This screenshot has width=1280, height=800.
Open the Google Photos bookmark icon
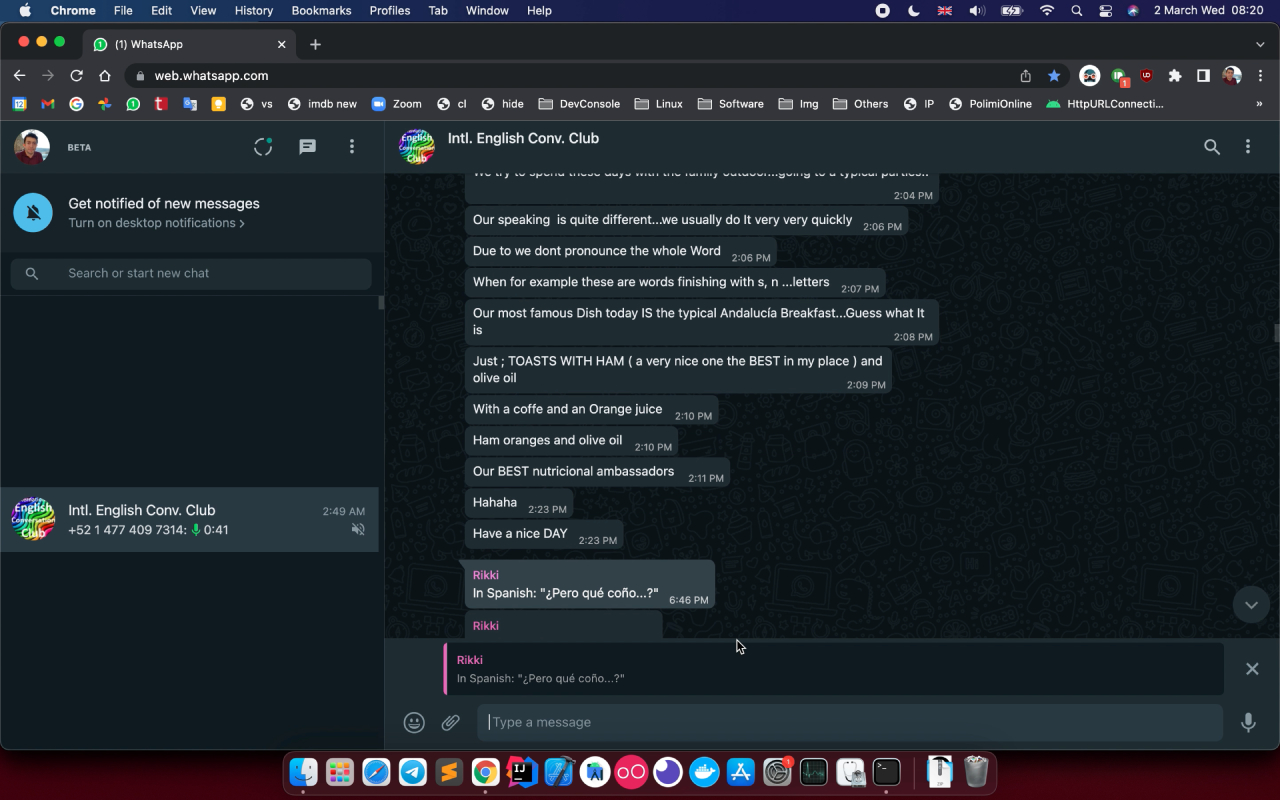104,104
